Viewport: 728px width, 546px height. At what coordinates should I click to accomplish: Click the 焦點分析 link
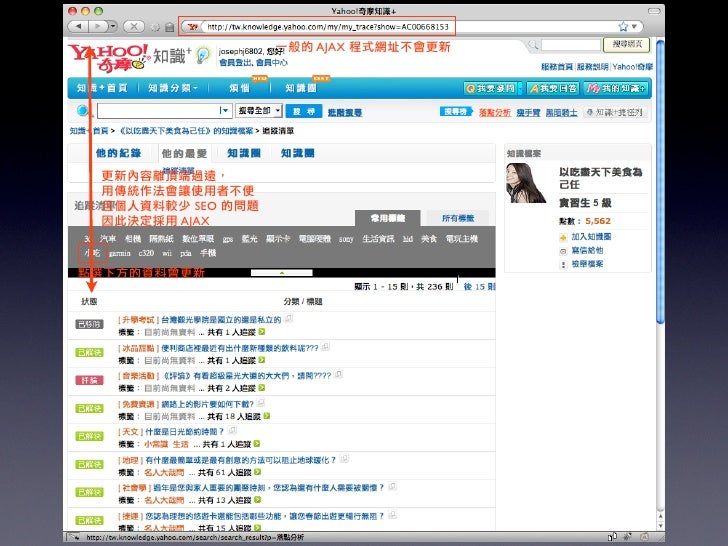click(494, 112)
